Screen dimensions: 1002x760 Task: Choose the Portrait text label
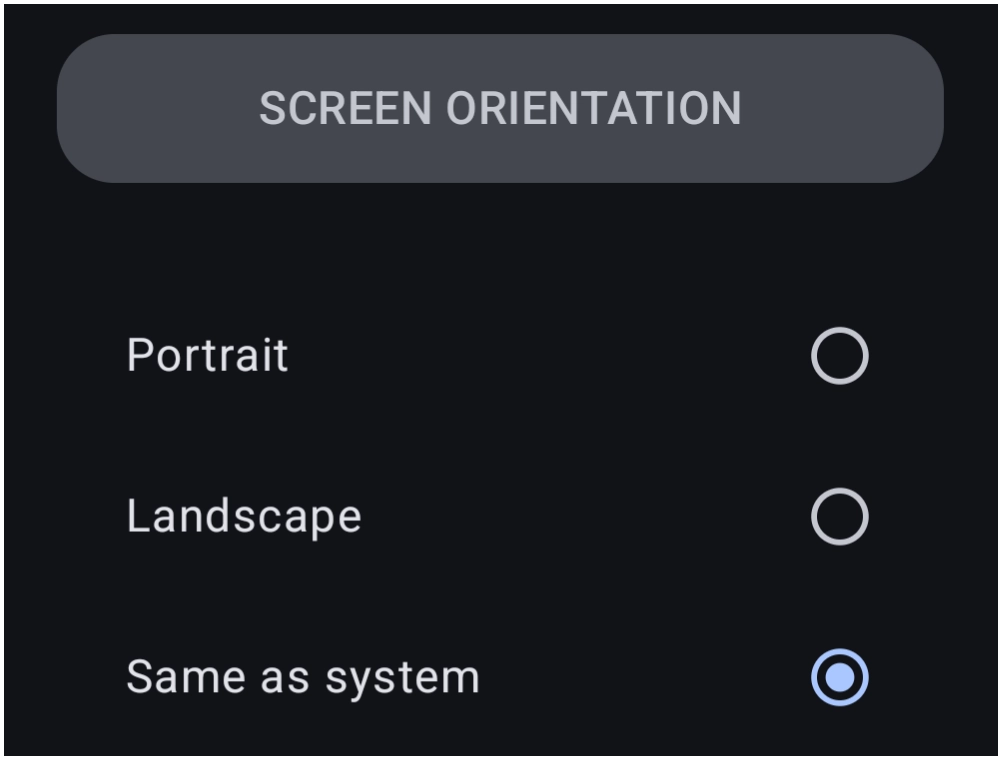[x=208, y=355]
